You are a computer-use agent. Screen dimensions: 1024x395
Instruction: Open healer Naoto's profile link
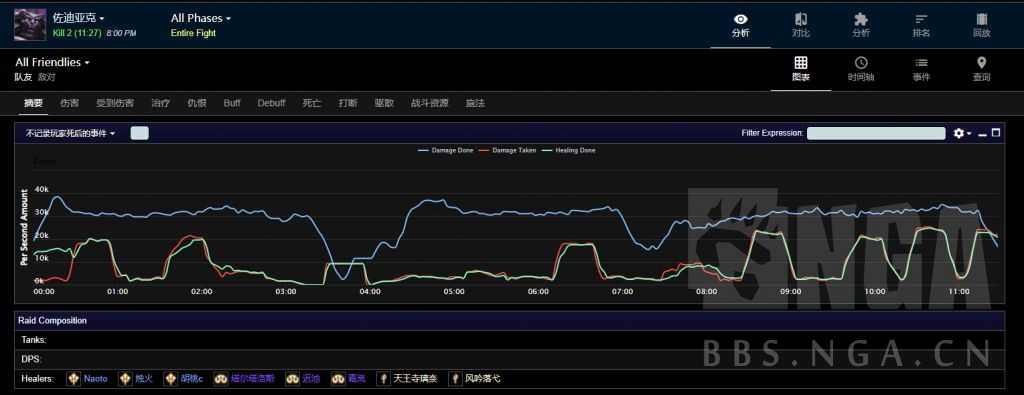96,379
